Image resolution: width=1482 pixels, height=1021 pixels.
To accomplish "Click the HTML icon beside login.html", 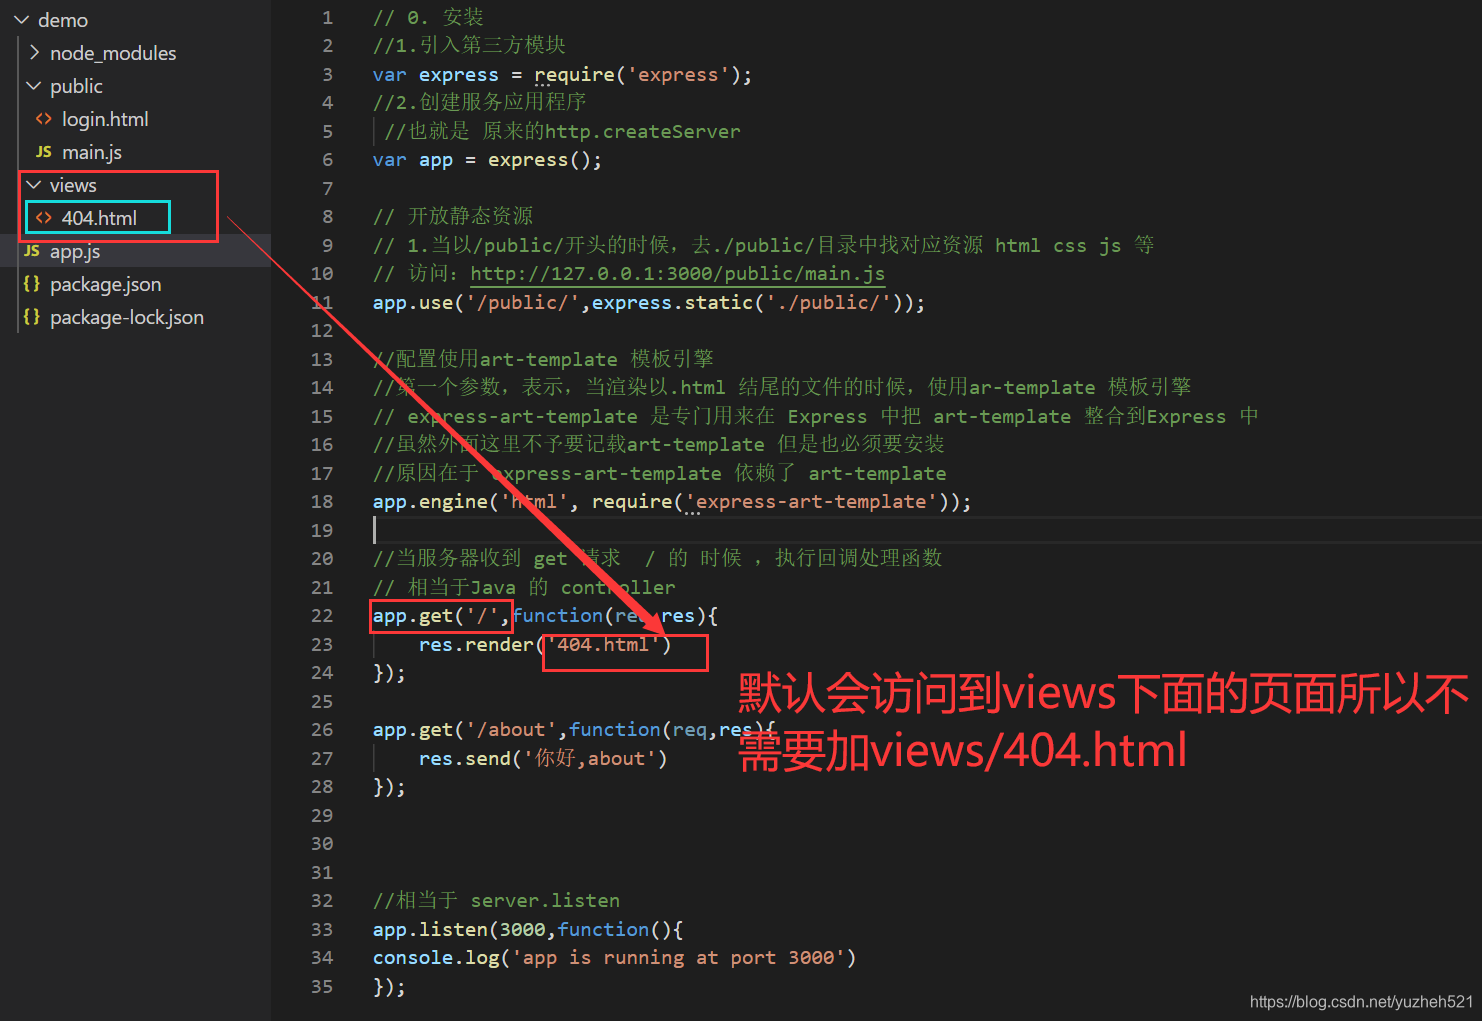I will point(44,119).
